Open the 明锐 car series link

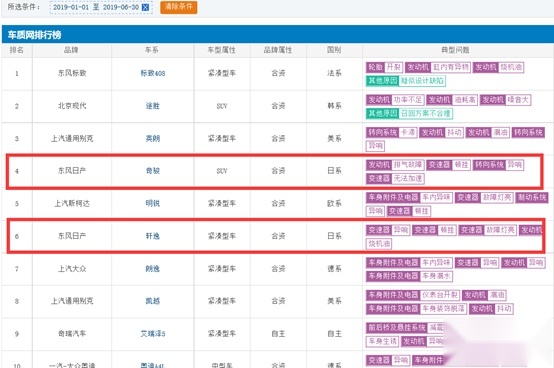153,203
